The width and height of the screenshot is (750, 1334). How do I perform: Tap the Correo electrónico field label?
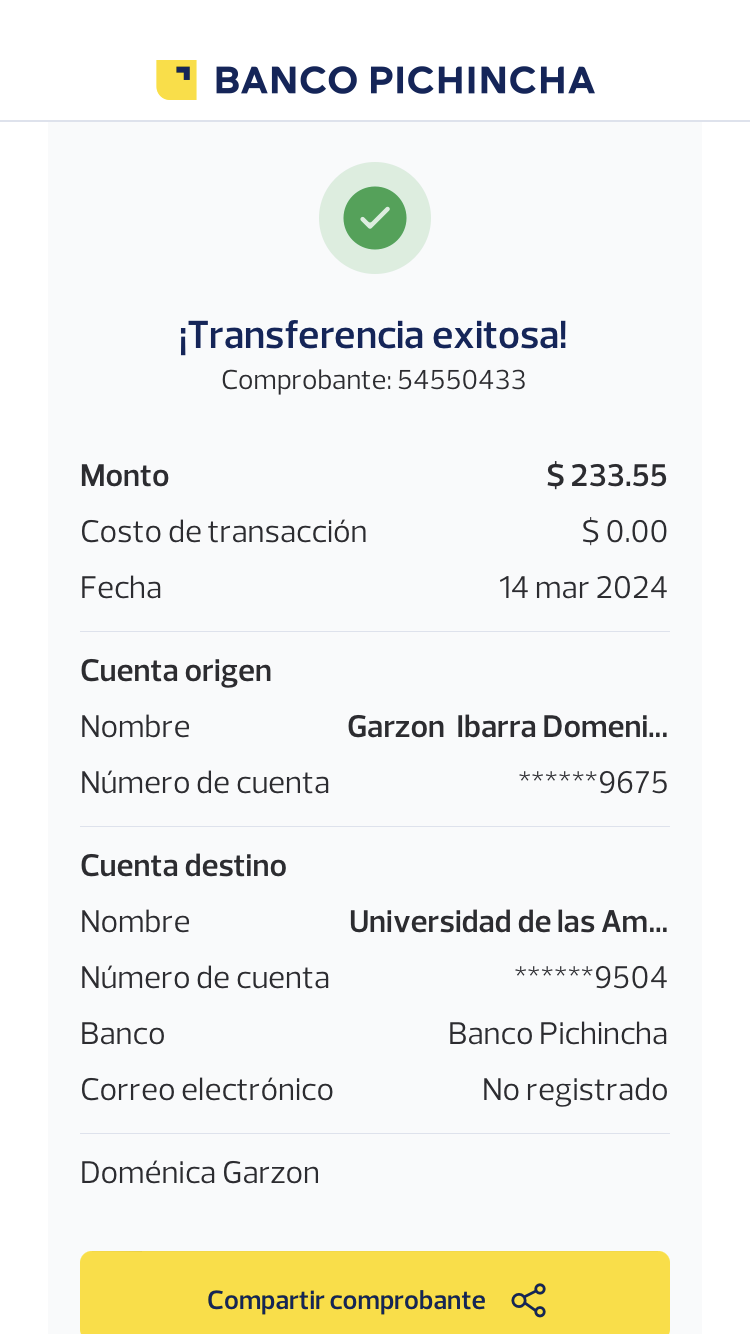(207, 1089)
